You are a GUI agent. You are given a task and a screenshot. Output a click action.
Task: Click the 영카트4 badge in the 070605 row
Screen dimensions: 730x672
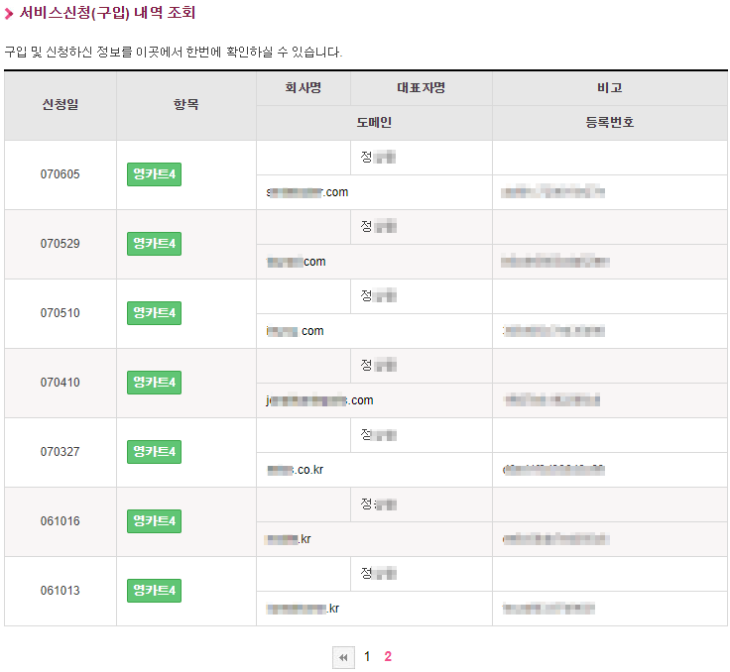154,175
